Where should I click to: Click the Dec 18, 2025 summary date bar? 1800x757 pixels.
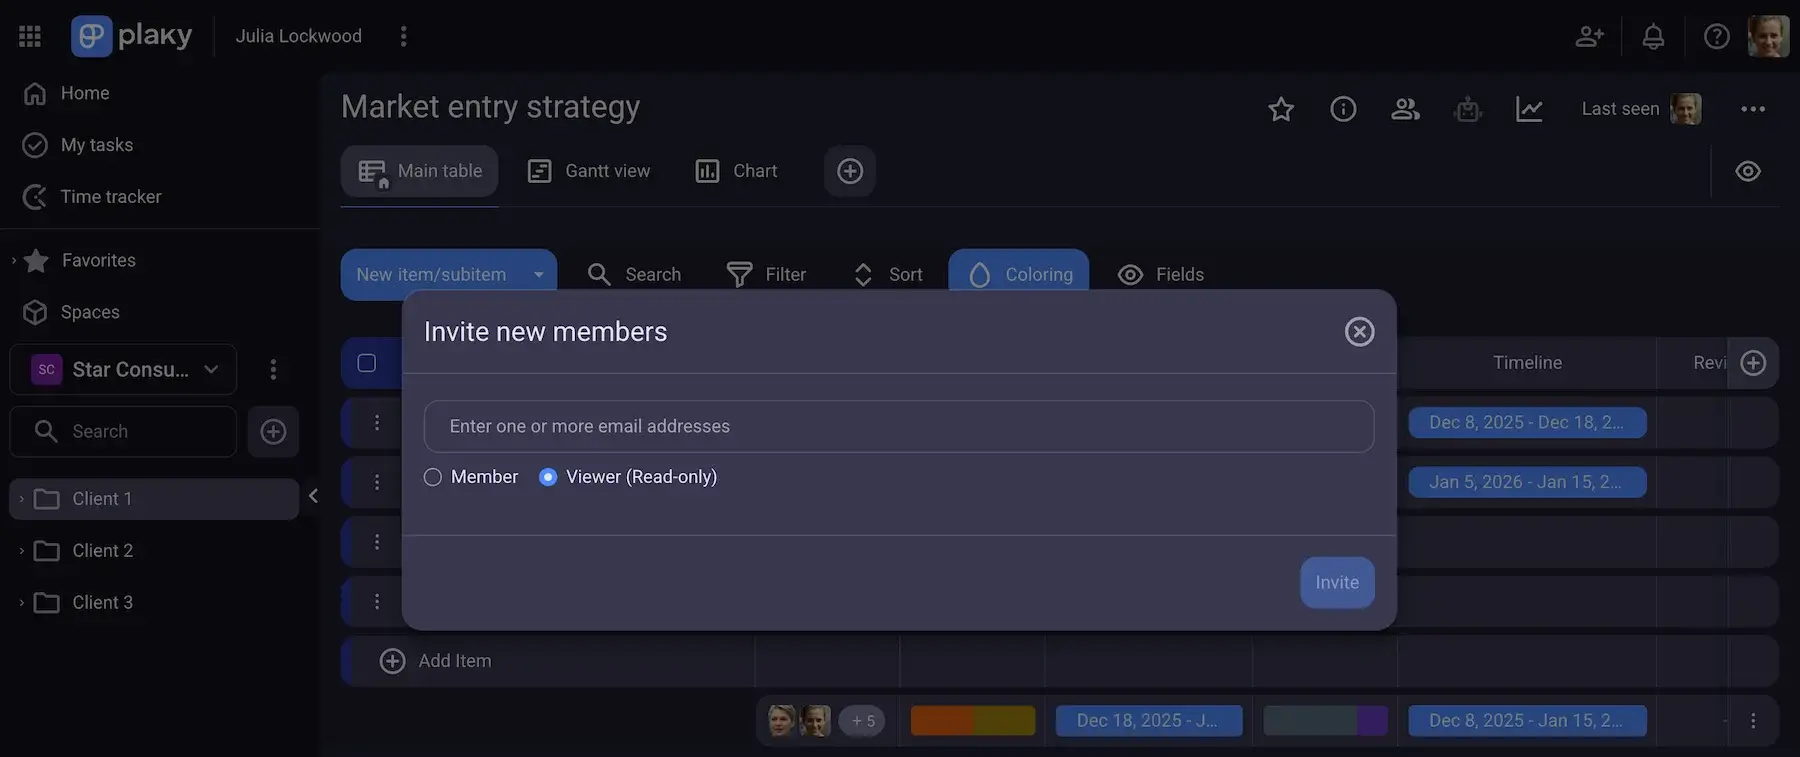tap(1149, 721)
